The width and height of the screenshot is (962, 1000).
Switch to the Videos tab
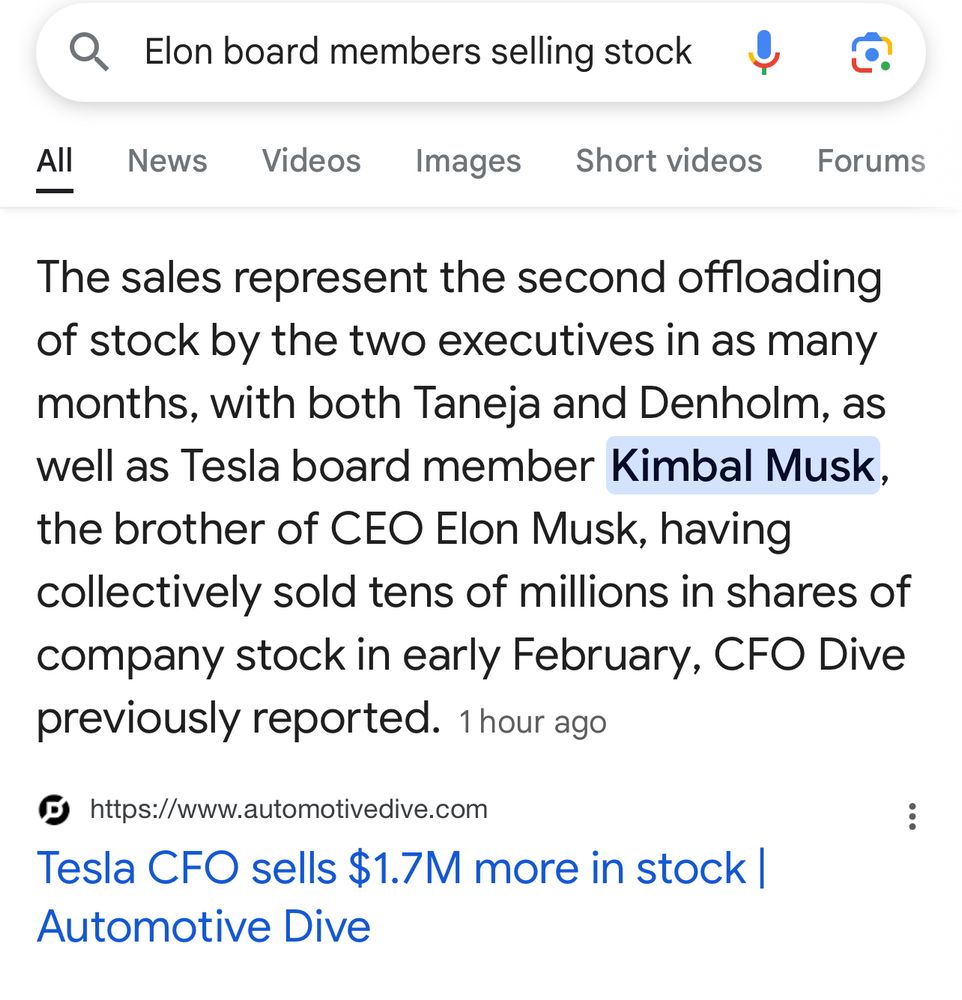coord(311,161)
